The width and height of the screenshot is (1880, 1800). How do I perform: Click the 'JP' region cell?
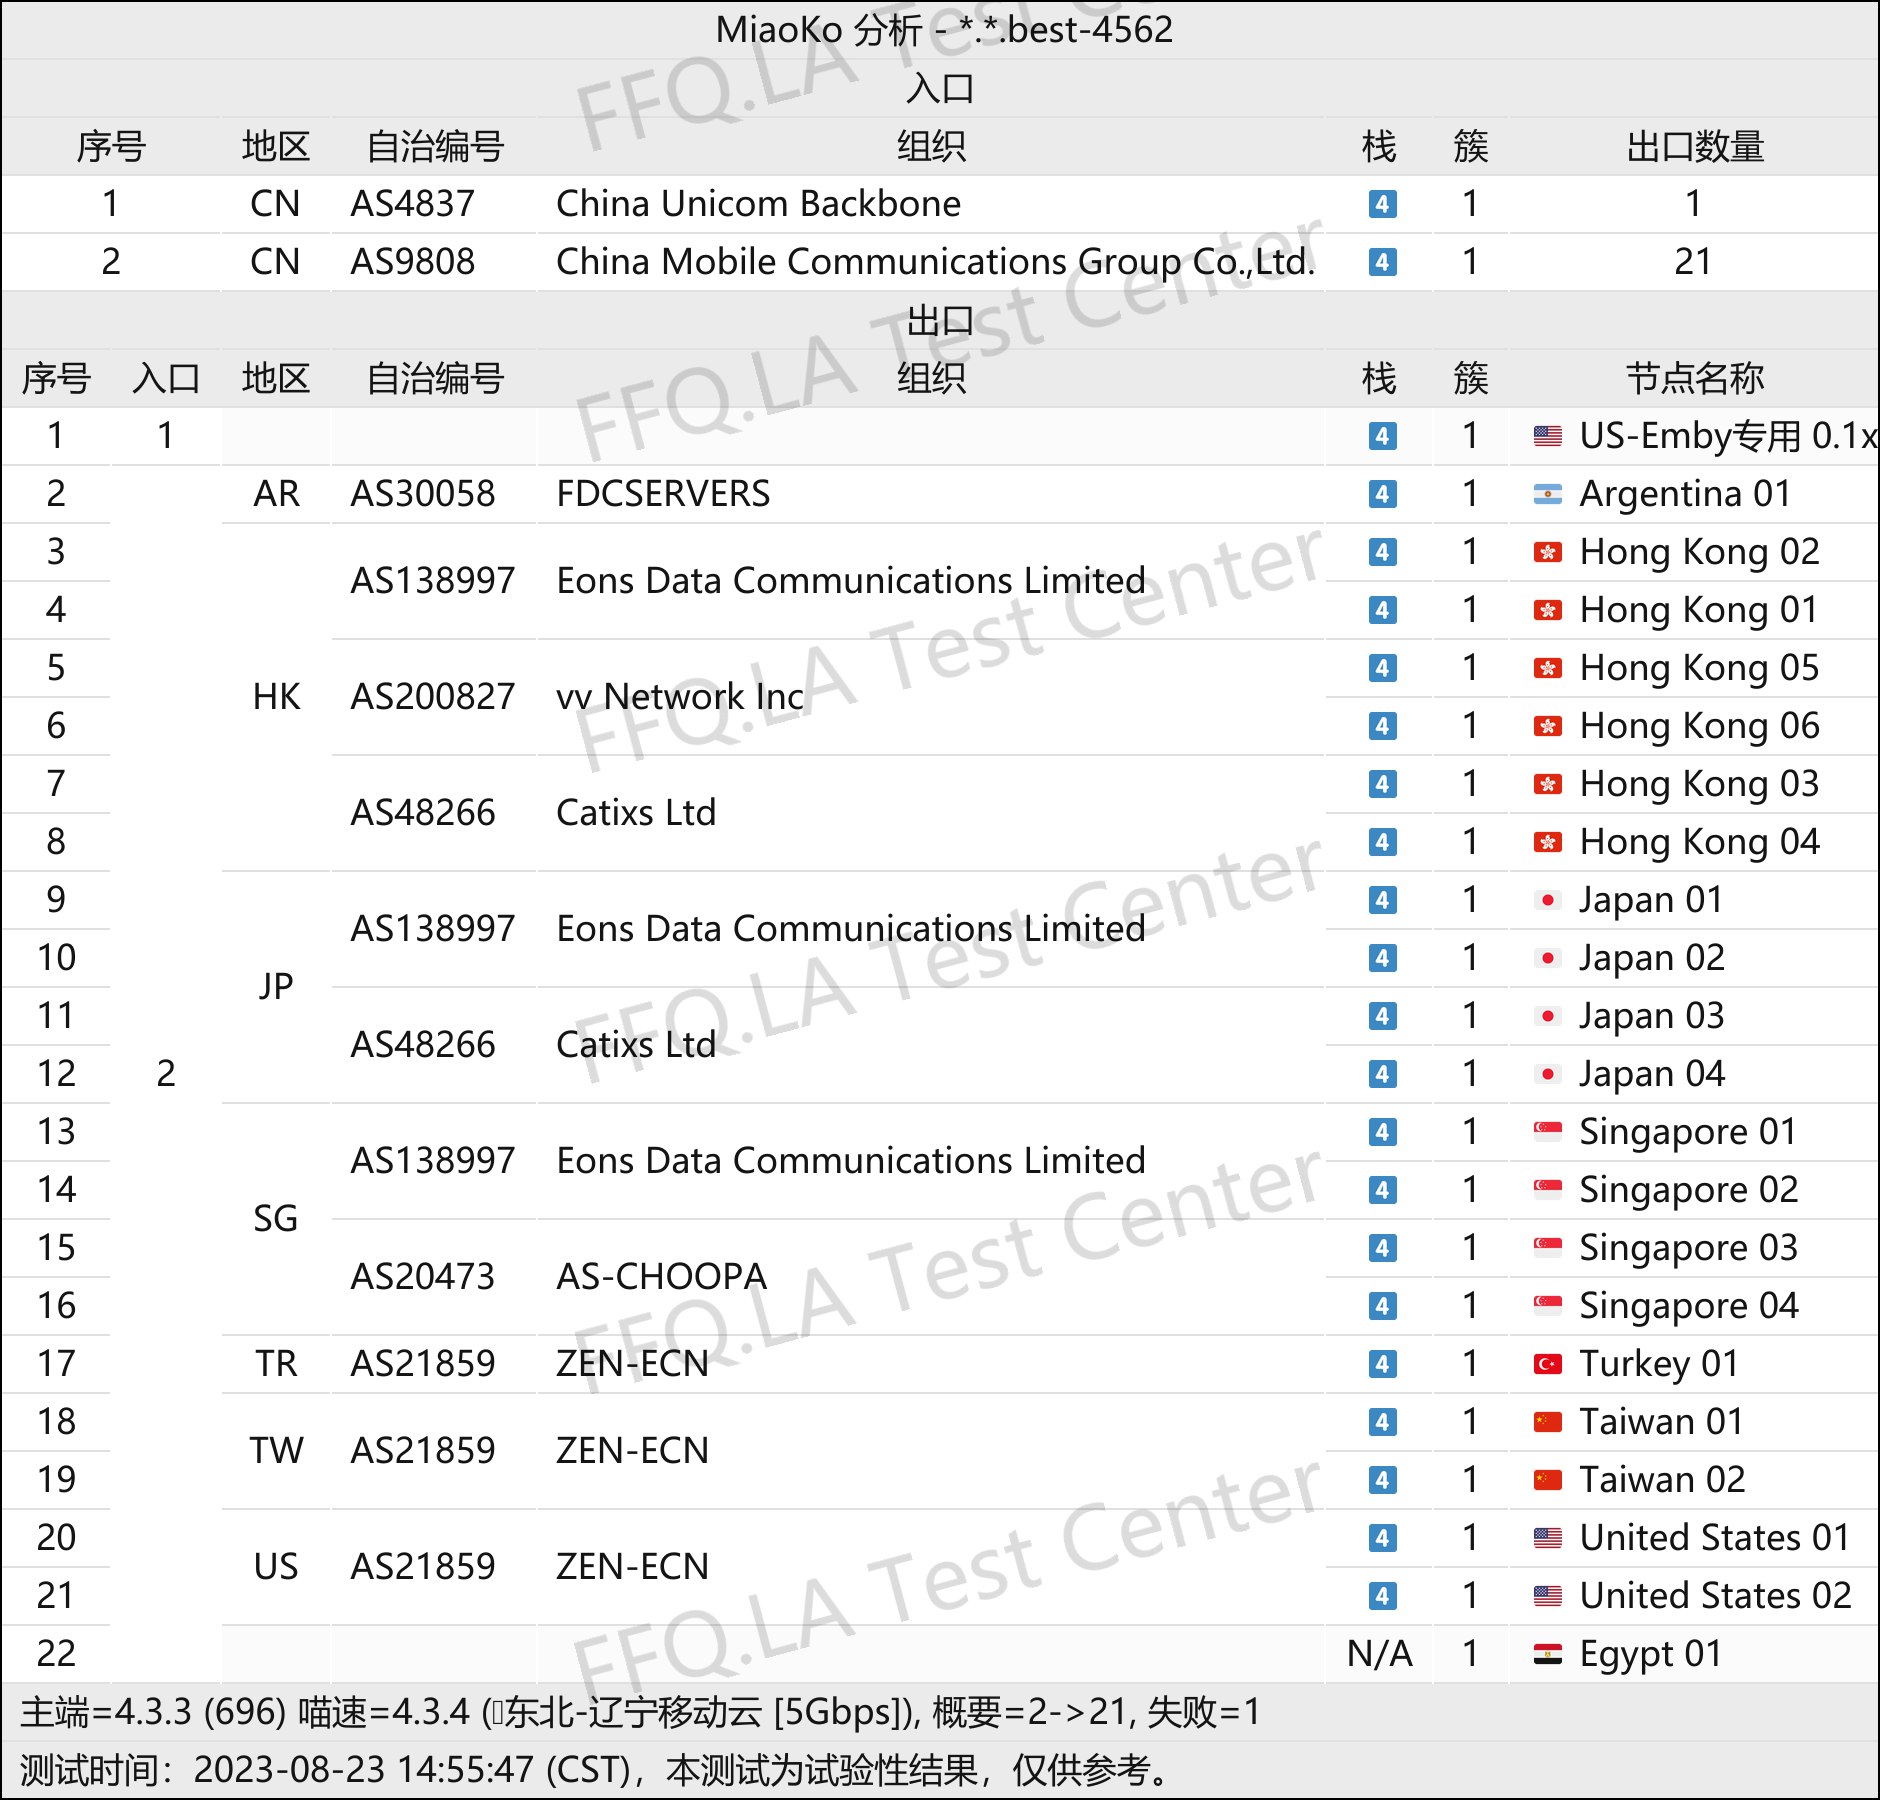(x=276, y=987)
